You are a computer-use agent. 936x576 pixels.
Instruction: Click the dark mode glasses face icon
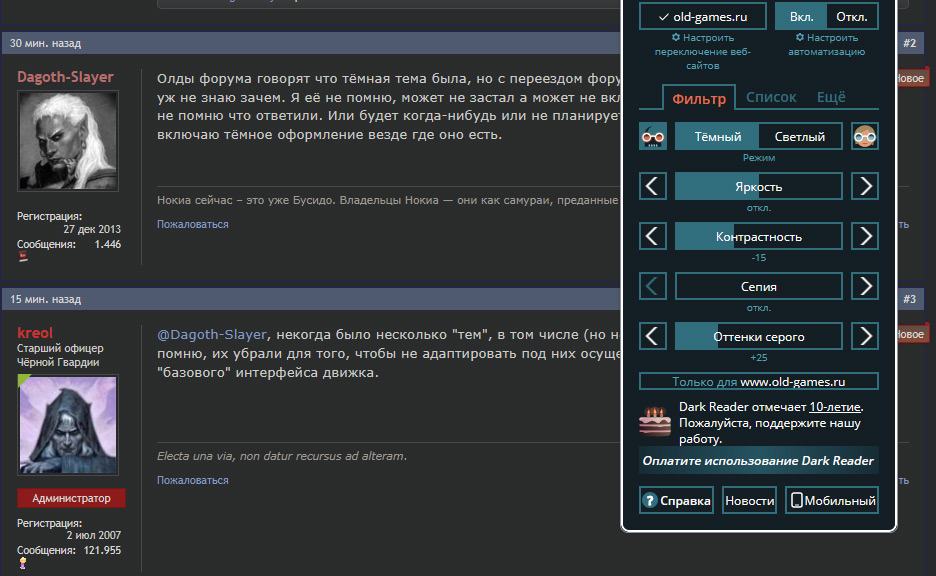click(x=652, y=137)
